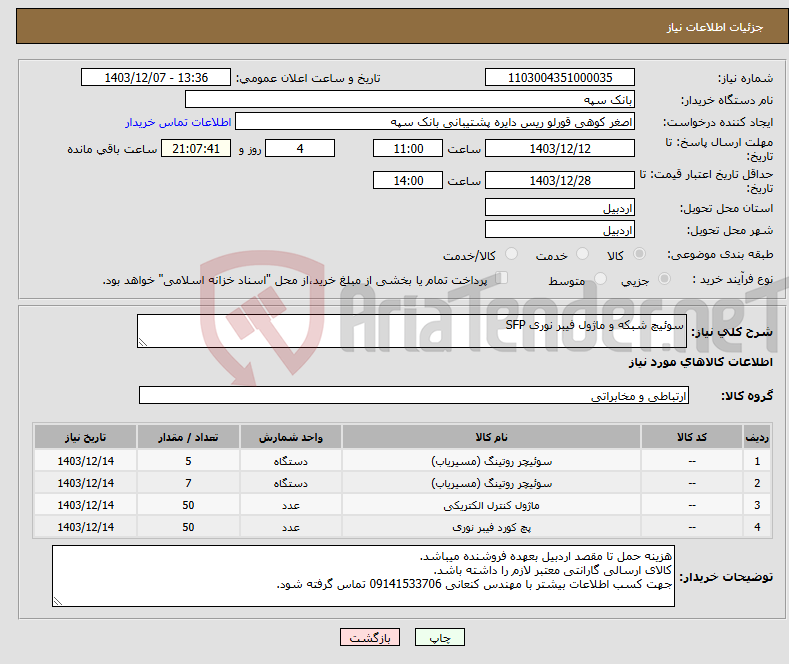Click the buyer name field بانک سپه

pyautogui.click(x=410, y=100)
